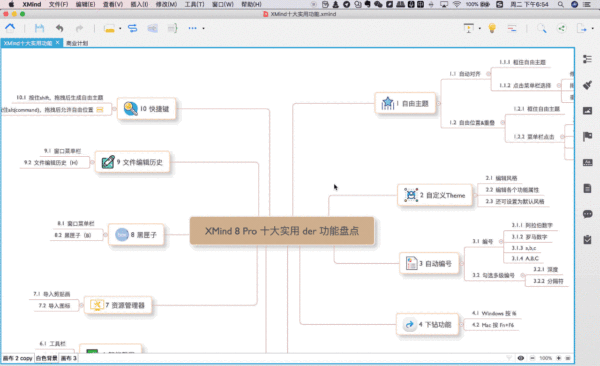Open dropdown arrow beside insert topic icon
This screenshot has width=600, height=366.
pyautogui.click(x=120, y=28)
